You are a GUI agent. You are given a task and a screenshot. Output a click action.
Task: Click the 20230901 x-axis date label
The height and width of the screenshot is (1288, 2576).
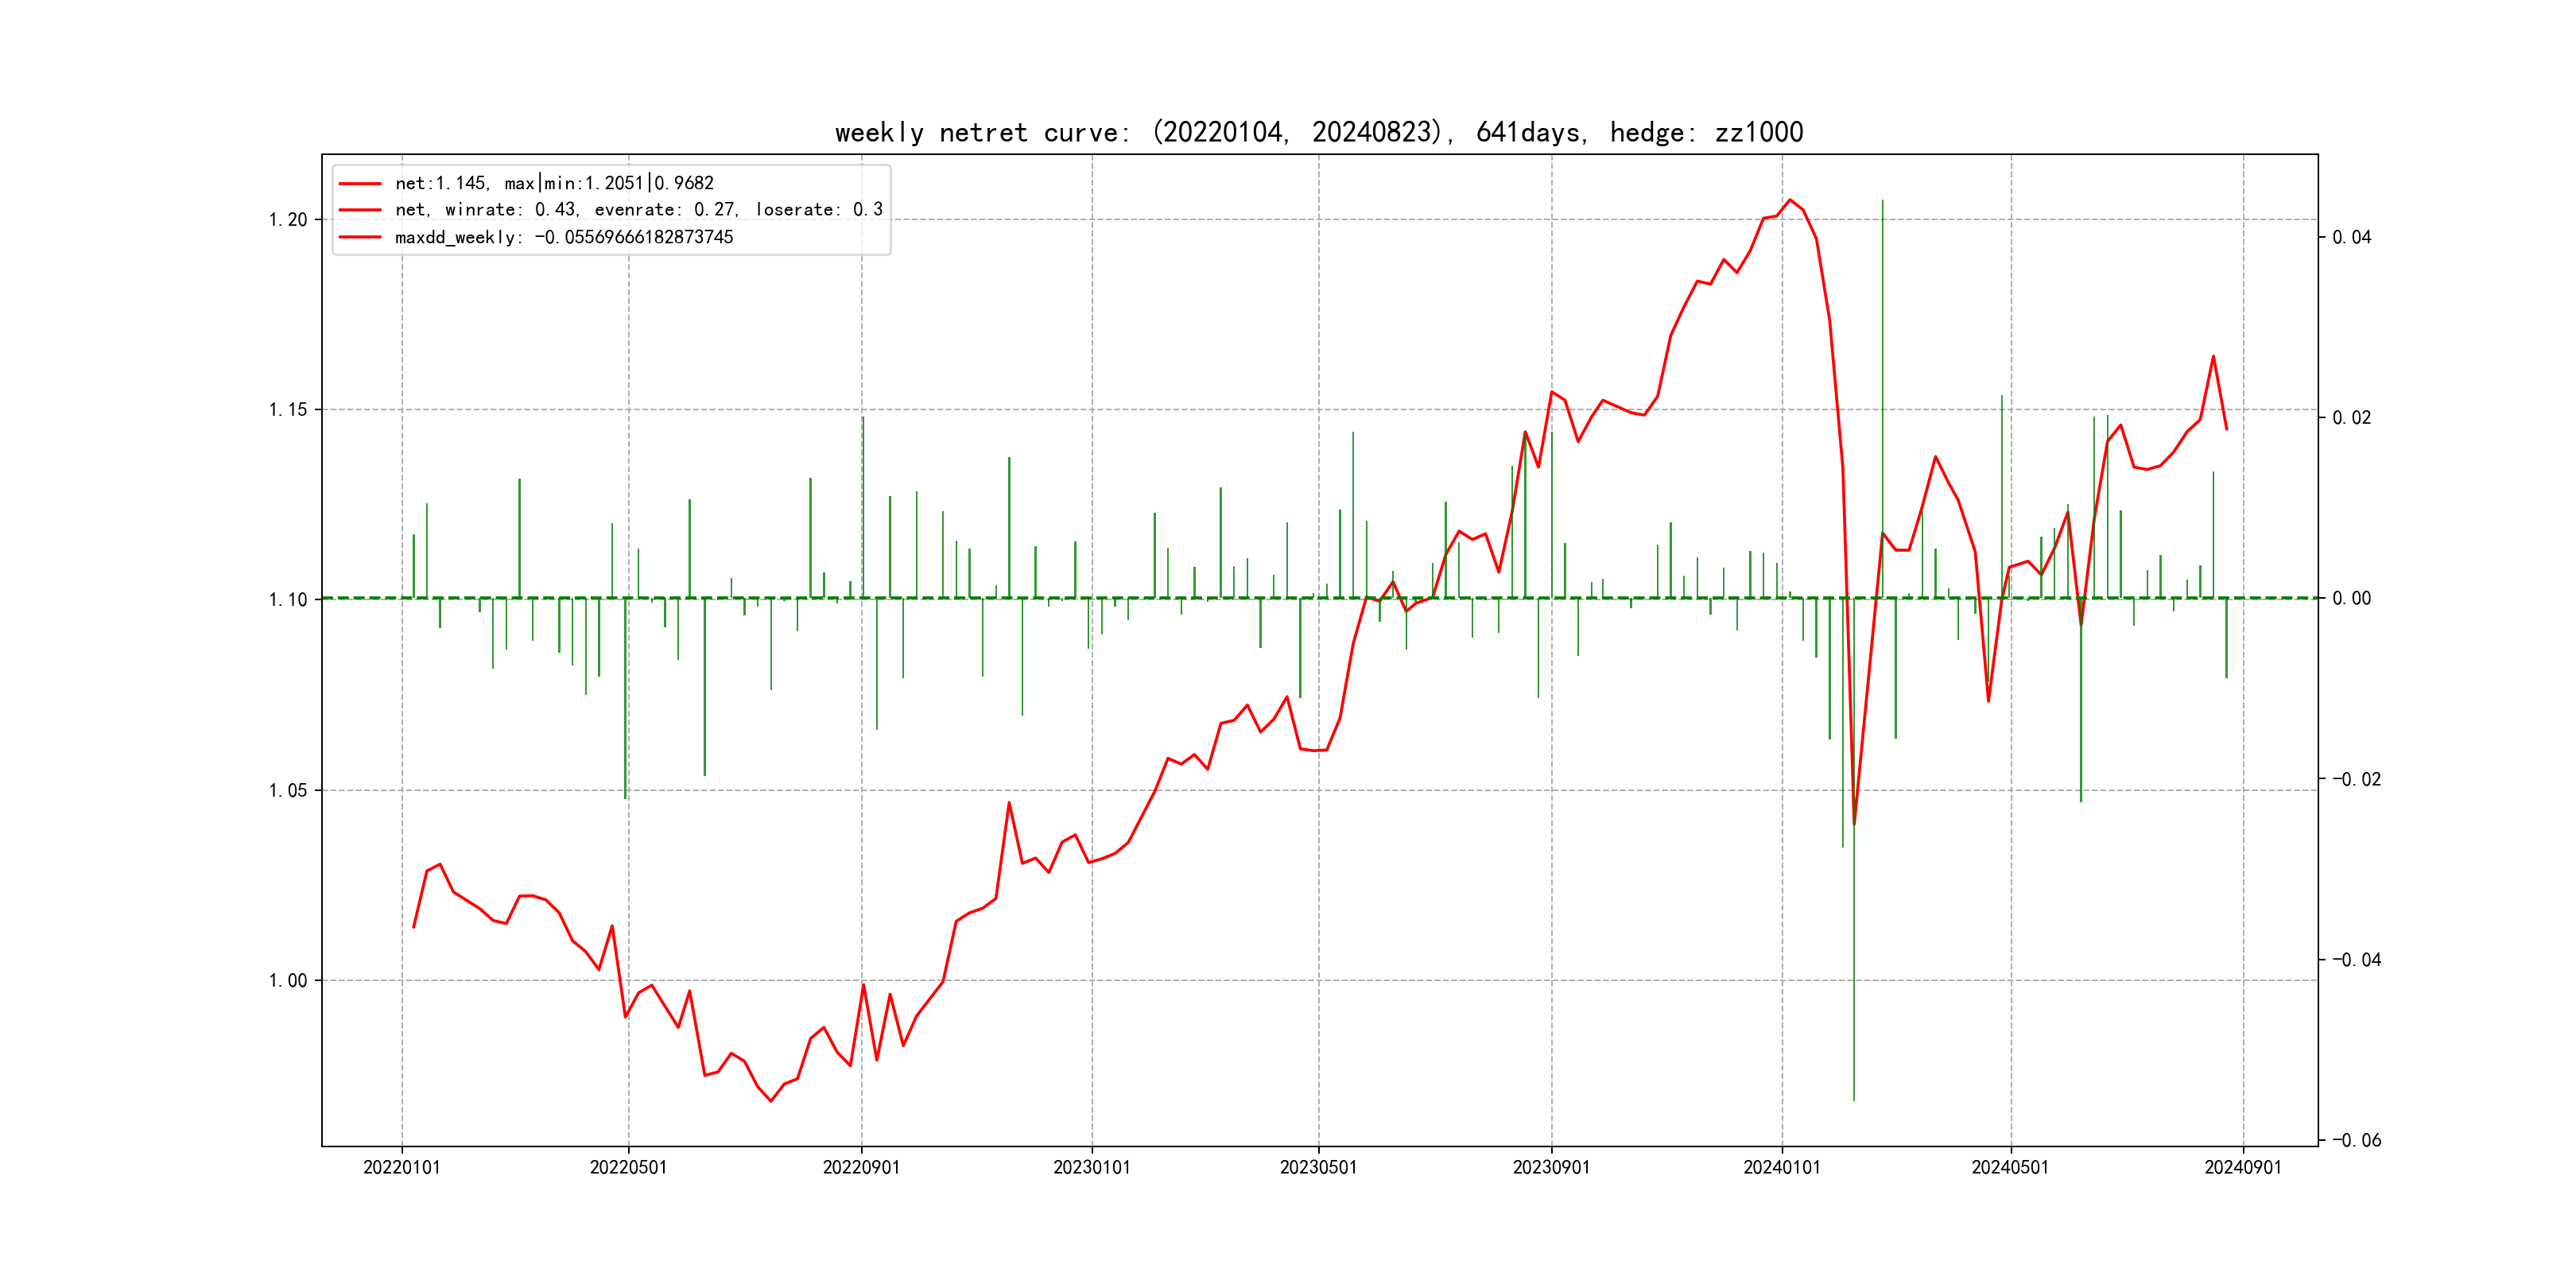[1551, 1168]
